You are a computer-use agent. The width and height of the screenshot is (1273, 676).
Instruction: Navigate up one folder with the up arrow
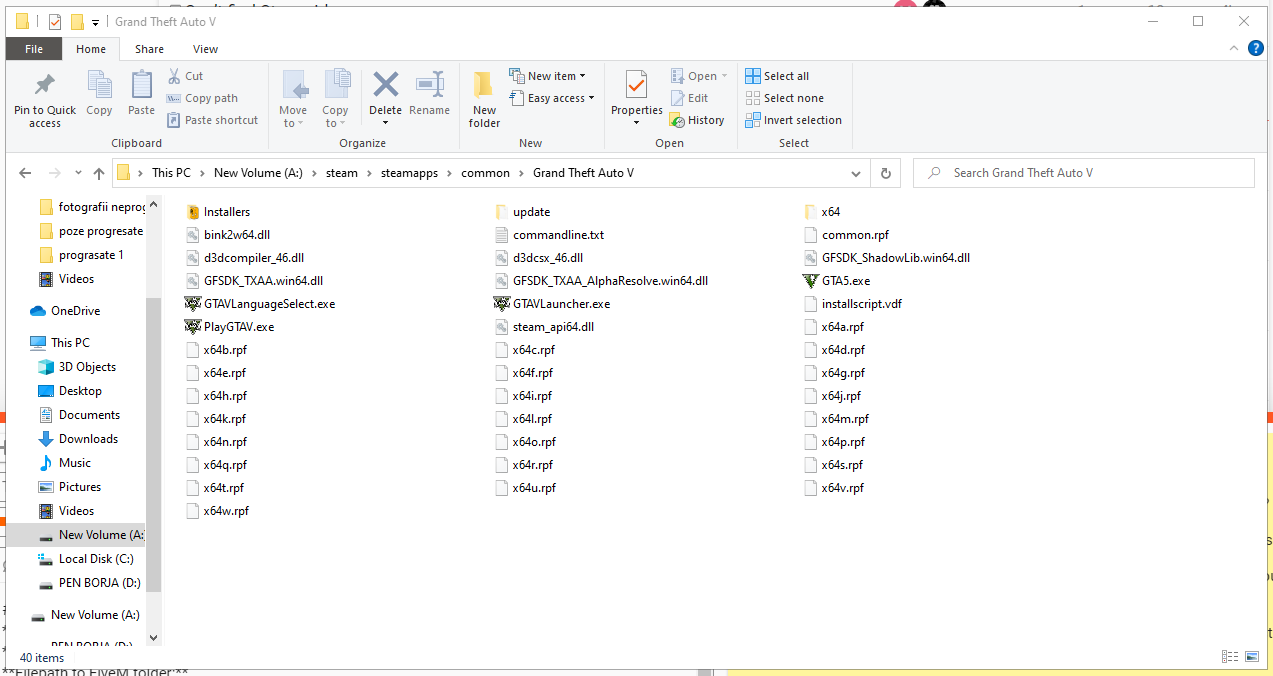tap(99, 173)
